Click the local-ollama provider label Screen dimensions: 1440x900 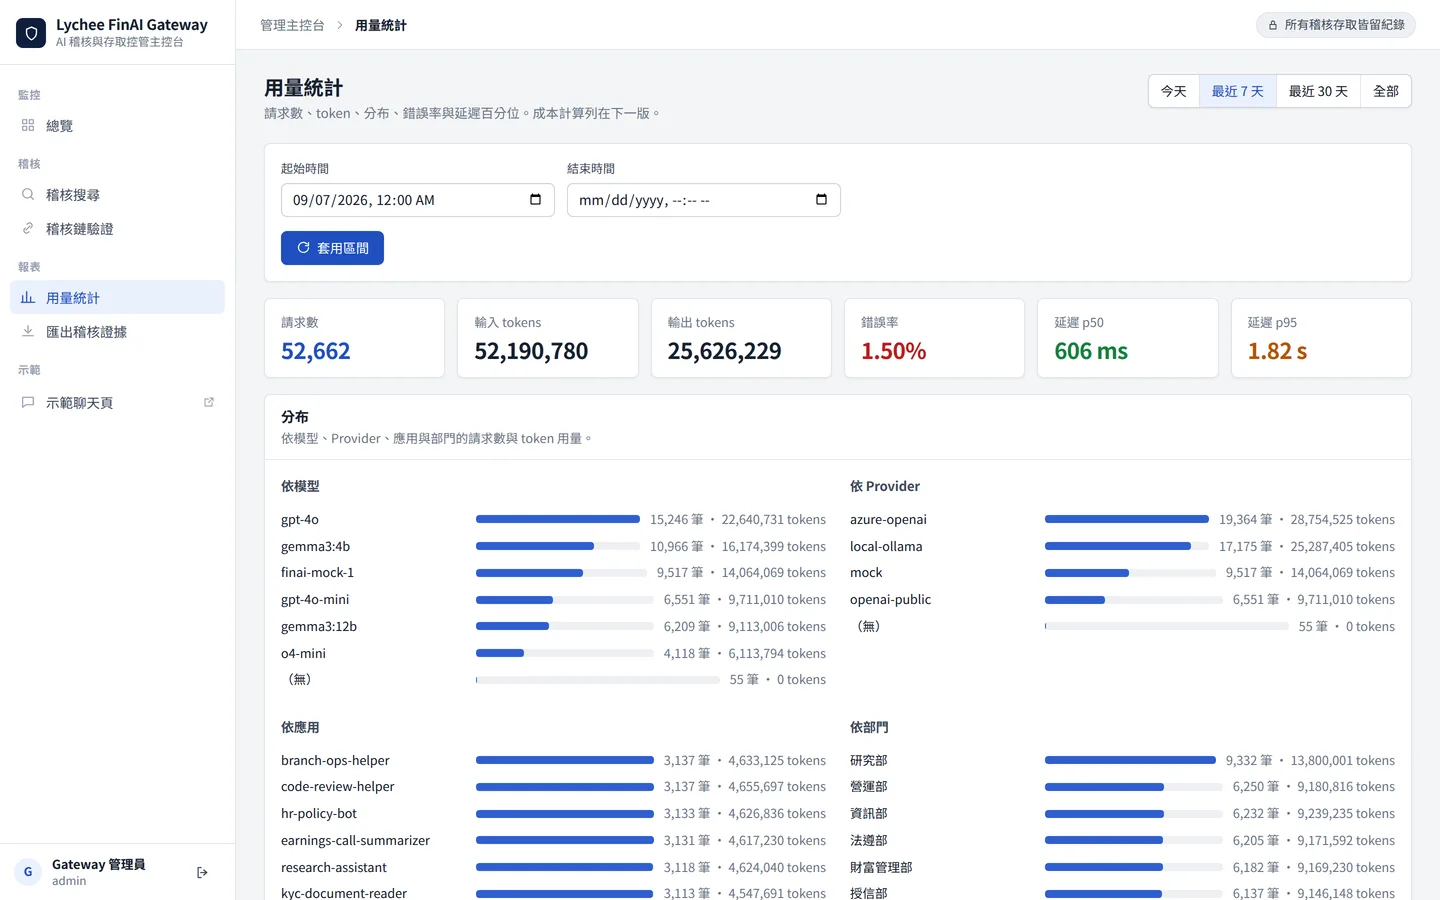[x=886, y=546]
